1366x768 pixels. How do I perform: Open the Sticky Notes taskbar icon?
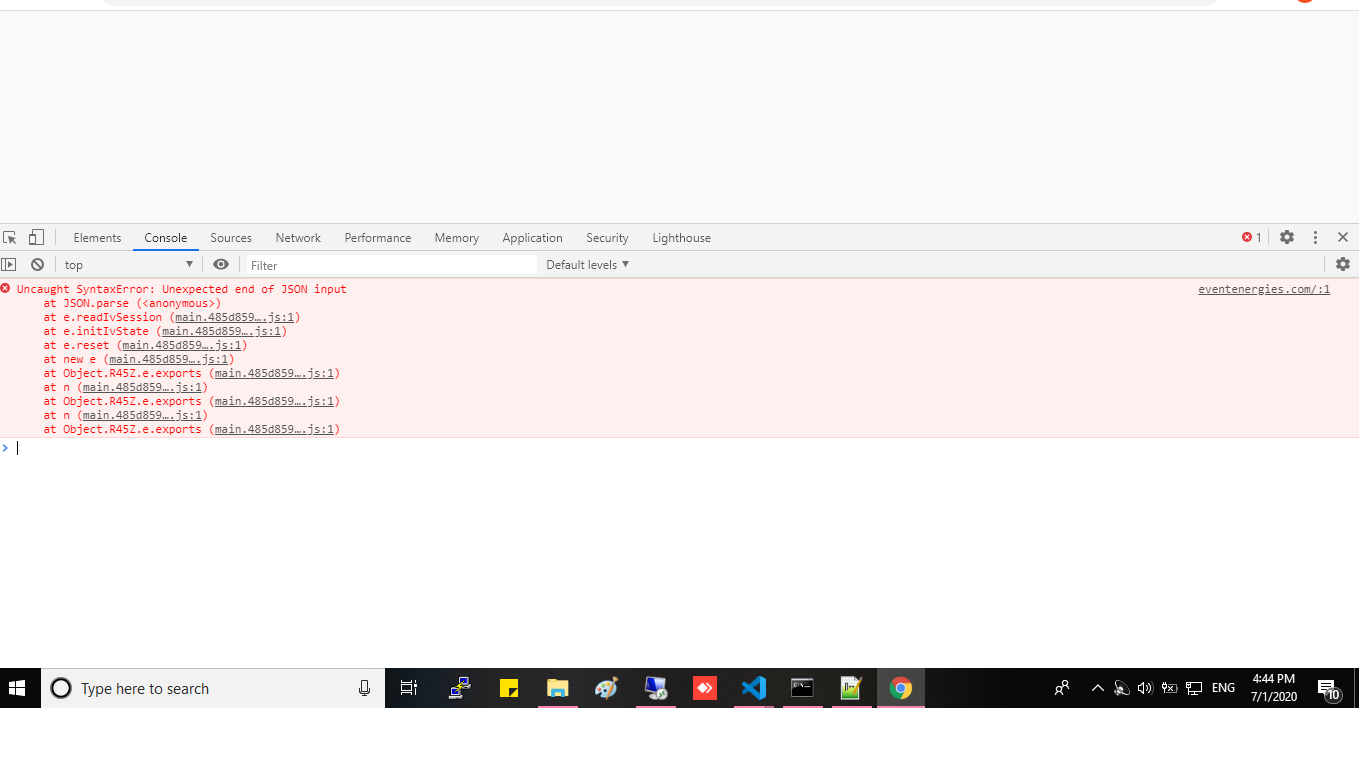[x=509, y=688]
